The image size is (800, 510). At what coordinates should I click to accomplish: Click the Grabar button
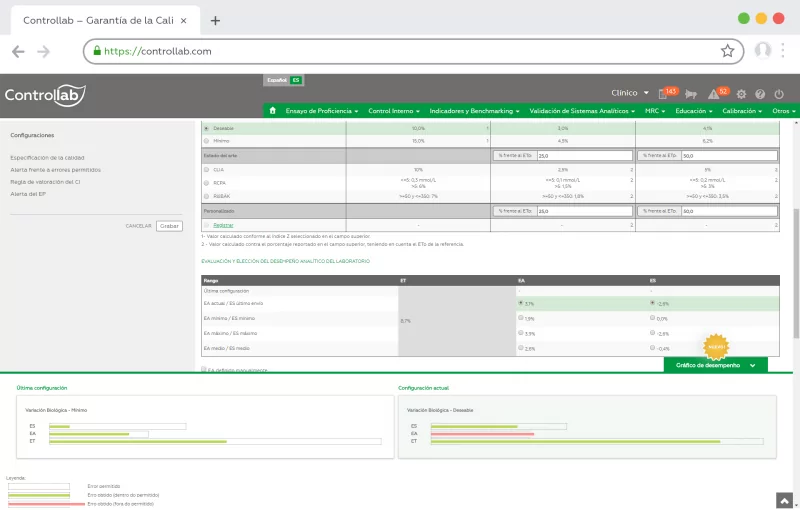click(169, 226)
